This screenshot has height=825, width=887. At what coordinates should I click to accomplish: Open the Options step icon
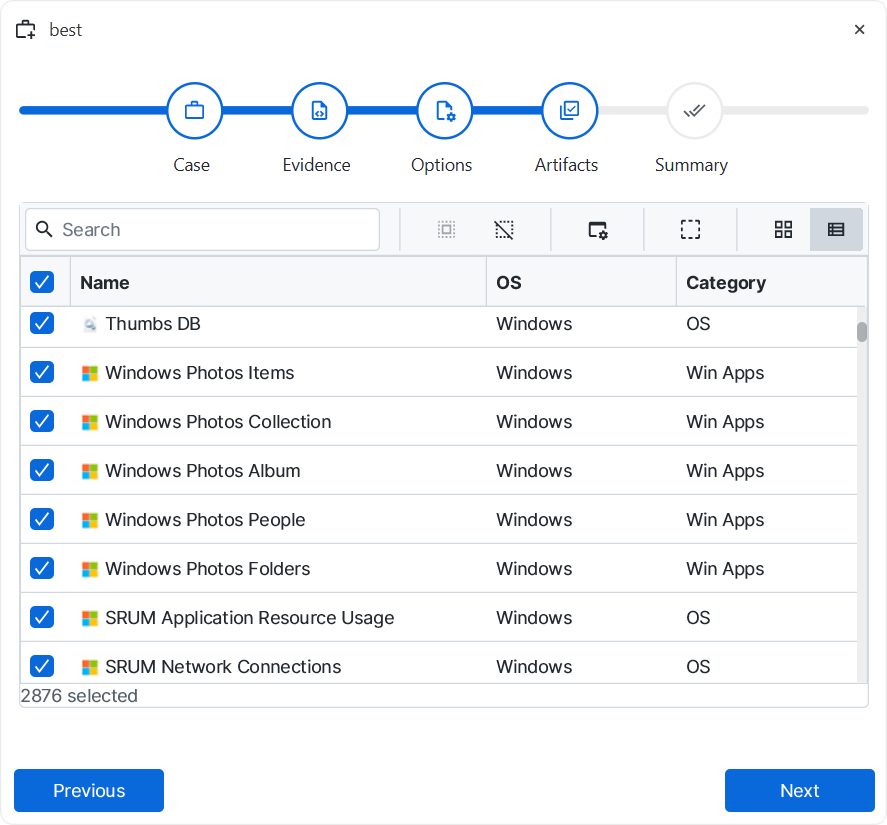point(445,111)
